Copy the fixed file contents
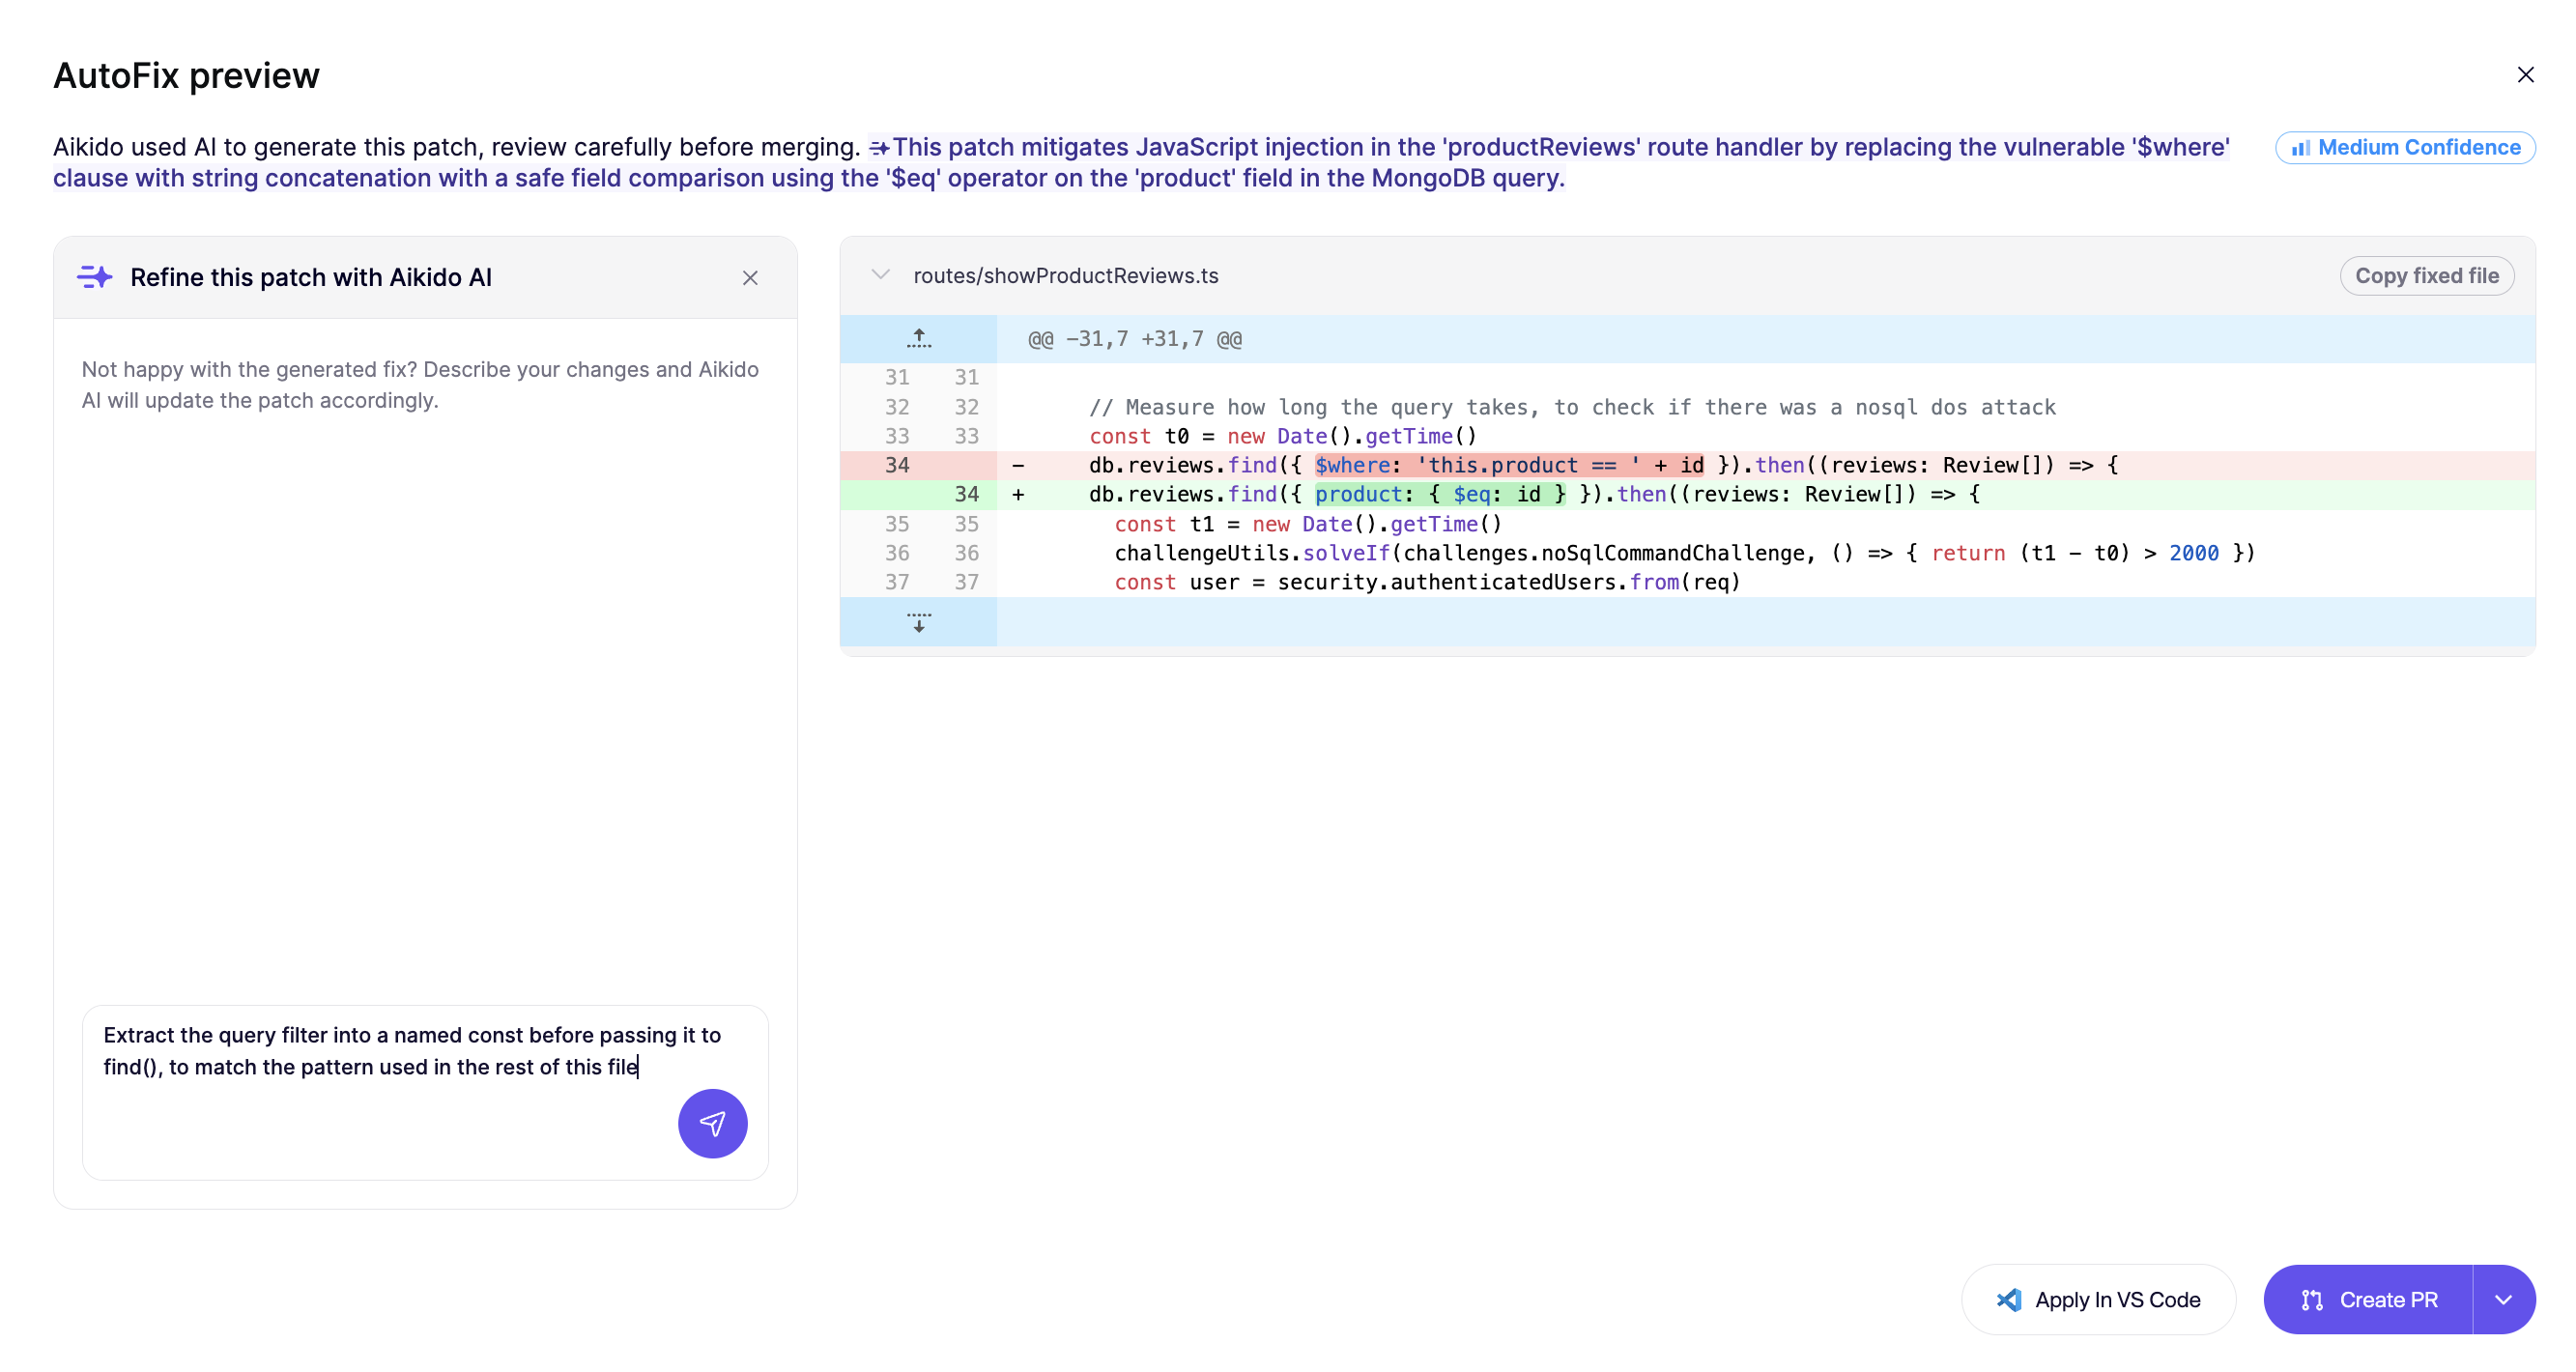The width and height of the screenshot is (2576, 1372). pos(2426,276)
